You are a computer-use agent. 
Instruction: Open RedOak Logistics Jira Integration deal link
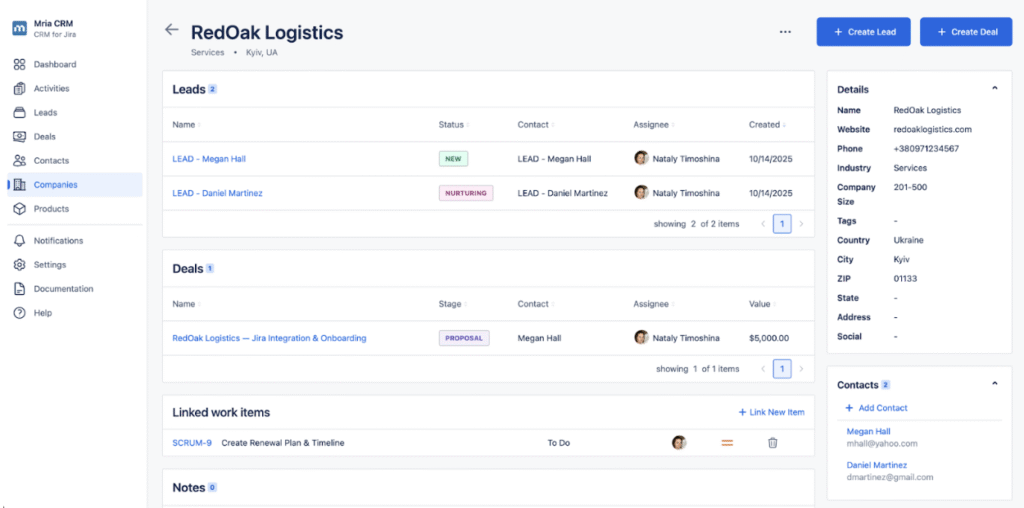tap(269, 338)
